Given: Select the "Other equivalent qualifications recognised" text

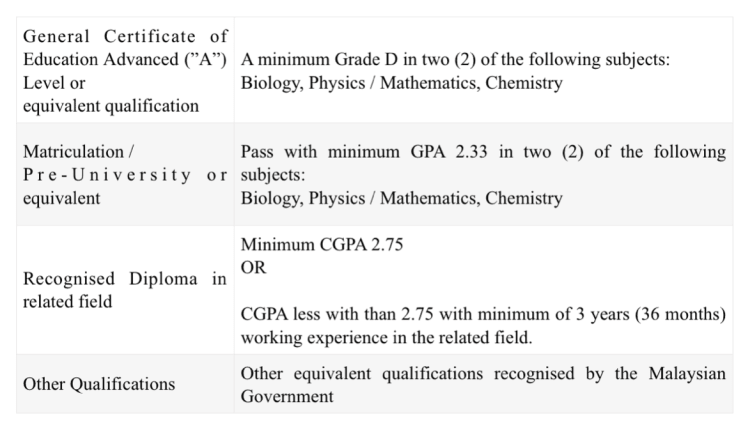Looking at the screenshot, I should point(408,373).
